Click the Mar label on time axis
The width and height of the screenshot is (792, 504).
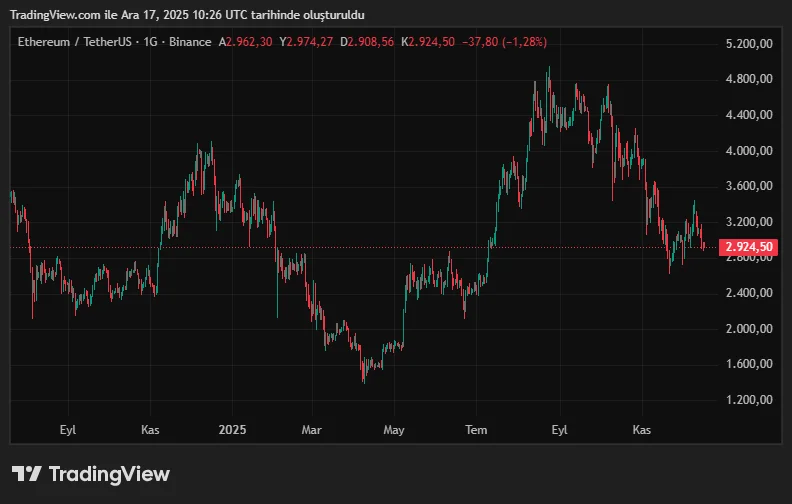312,429
